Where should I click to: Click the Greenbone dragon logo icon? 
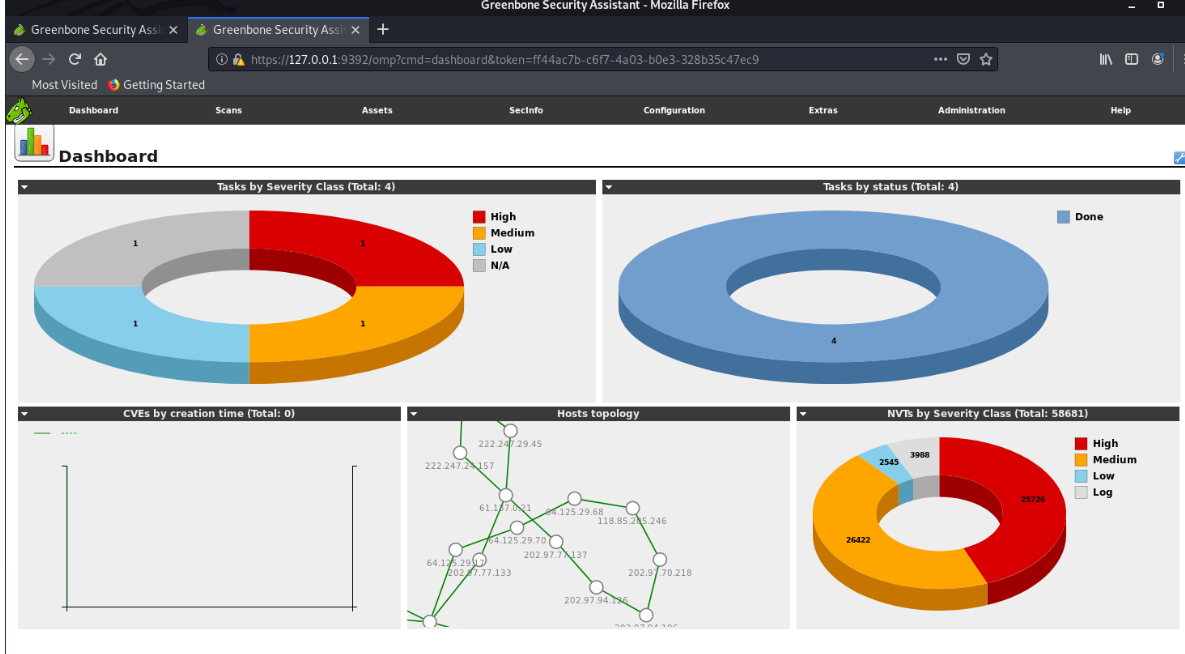click(19, 110)
